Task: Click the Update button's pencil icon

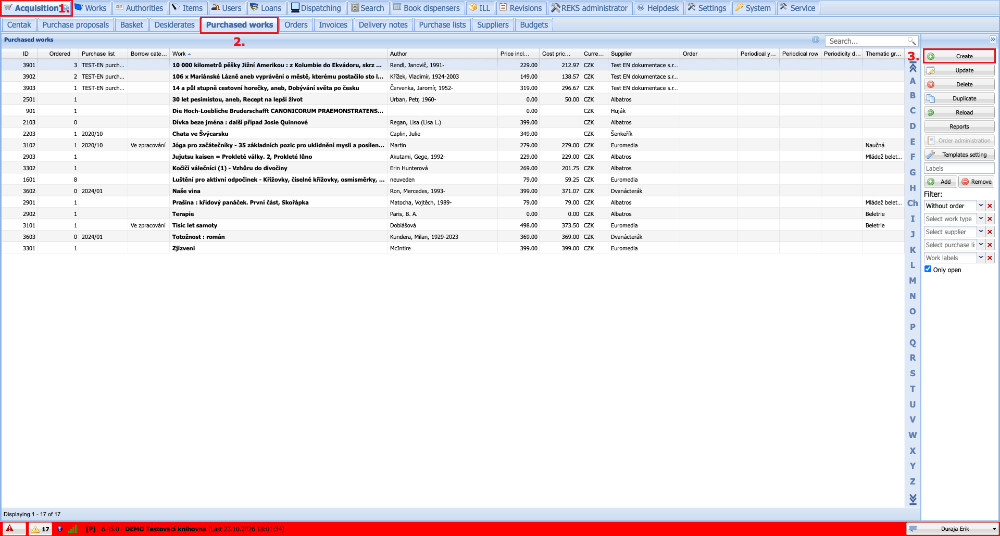Action: 930,71
